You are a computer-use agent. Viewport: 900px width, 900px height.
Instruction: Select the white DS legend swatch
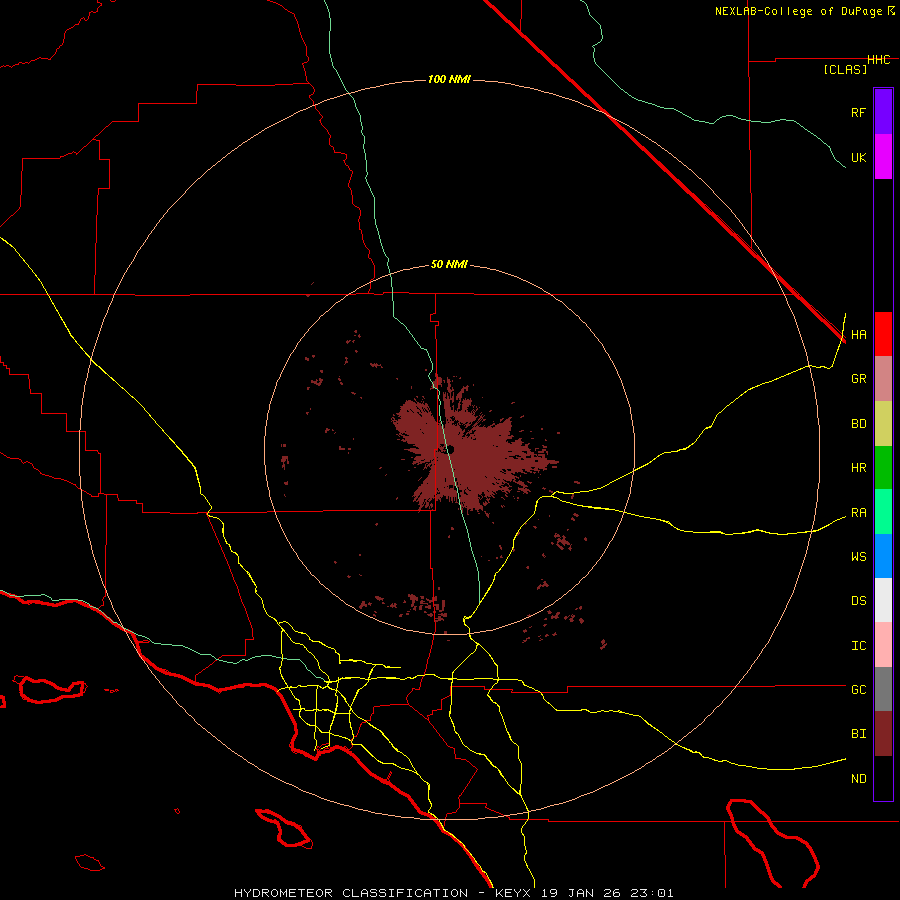pyautogui.click(x=883, y=600)
